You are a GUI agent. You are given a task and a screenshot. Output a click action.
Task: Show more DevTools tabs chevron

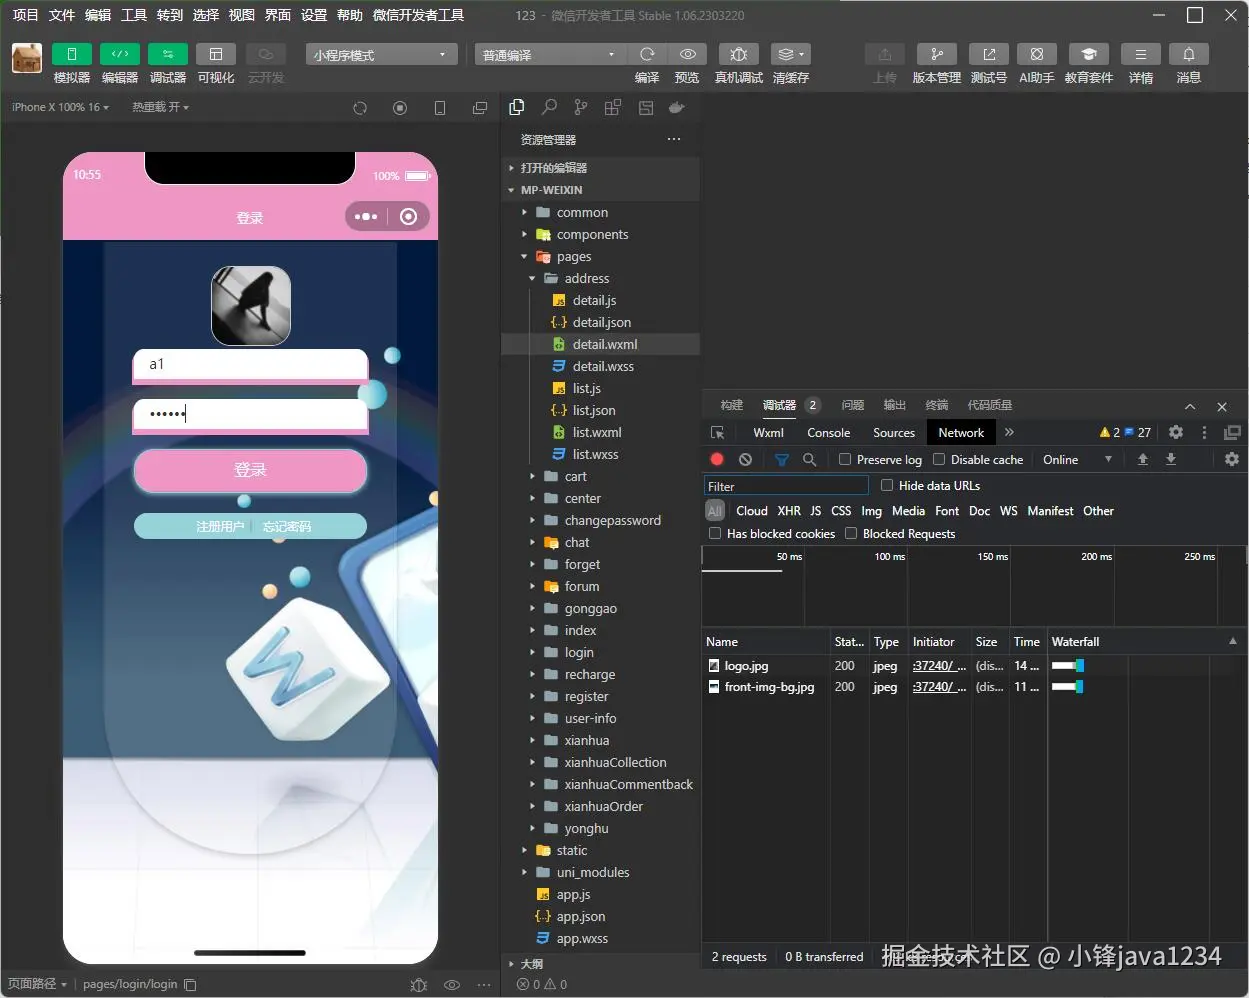pos(1009,432)
